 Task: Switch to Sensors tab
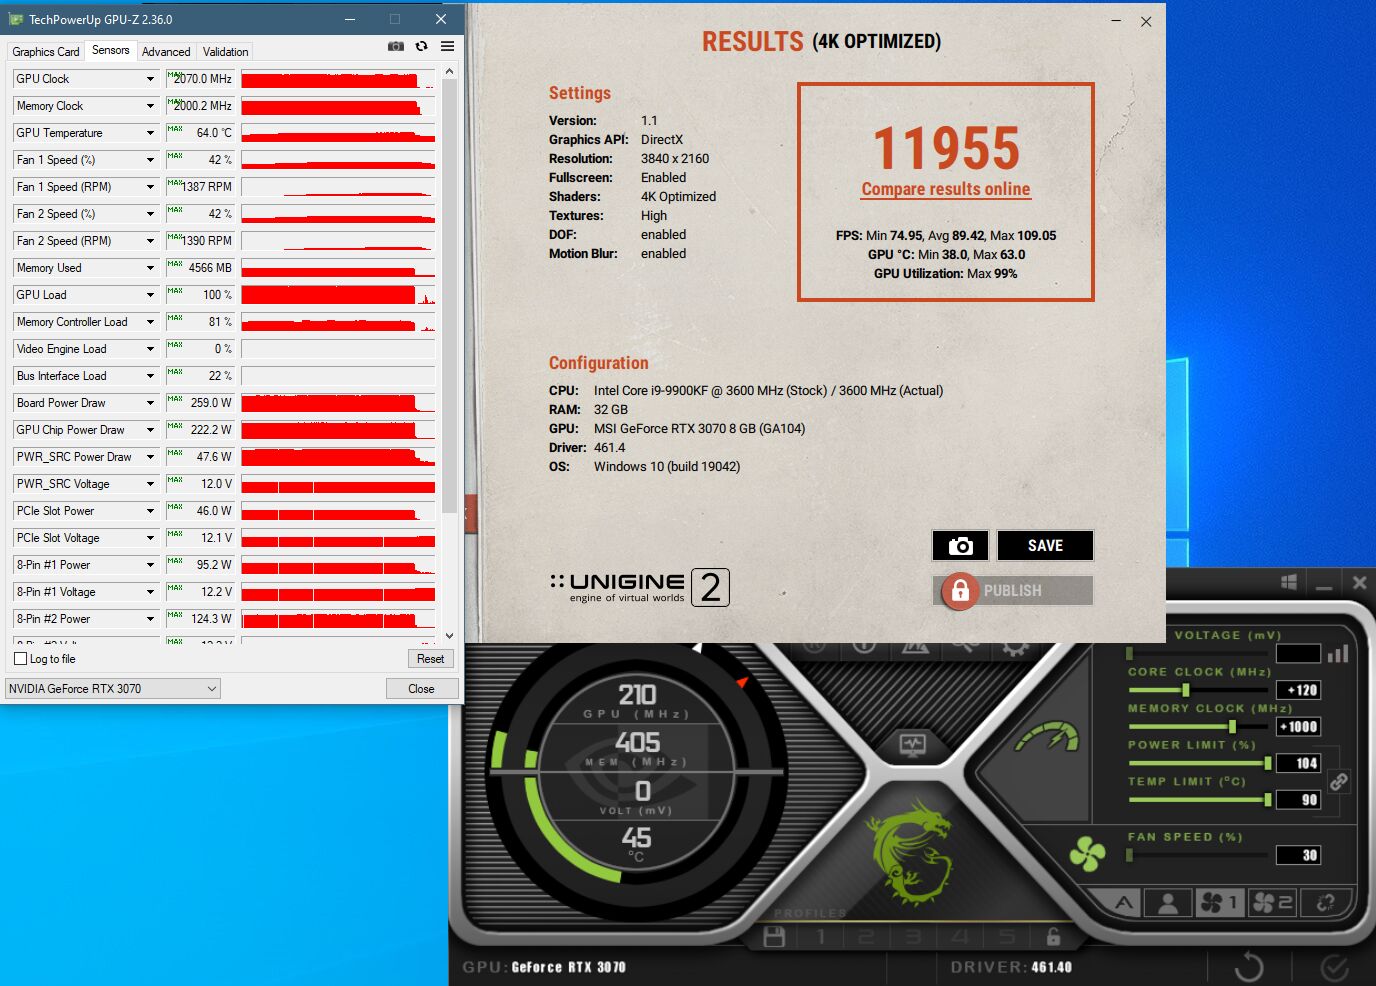tap(110, 50)
